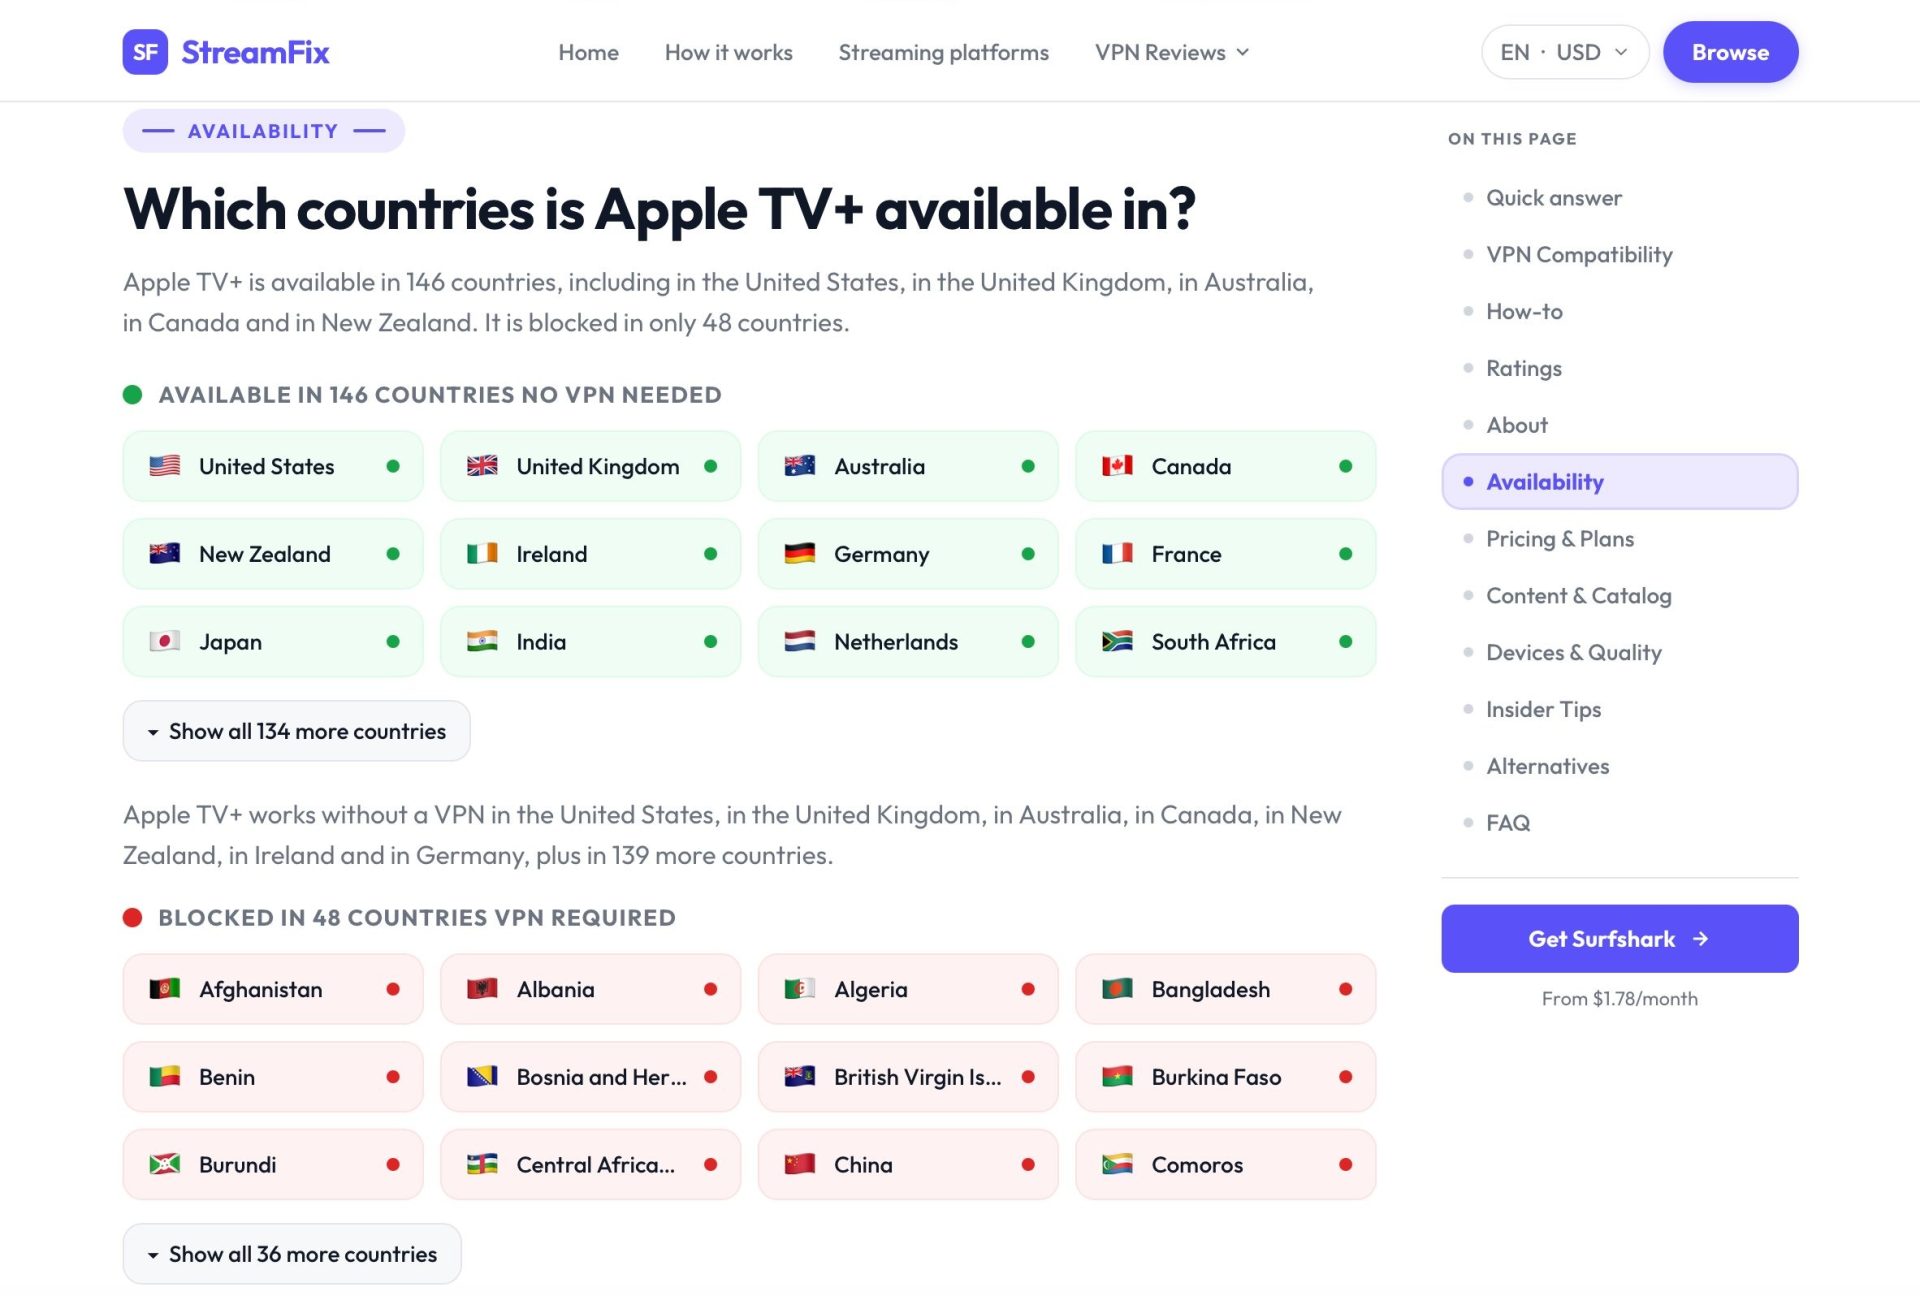The image size is (1920, 1296).
Task: Click the StreamFix SF logo icon
Action: 145,52
